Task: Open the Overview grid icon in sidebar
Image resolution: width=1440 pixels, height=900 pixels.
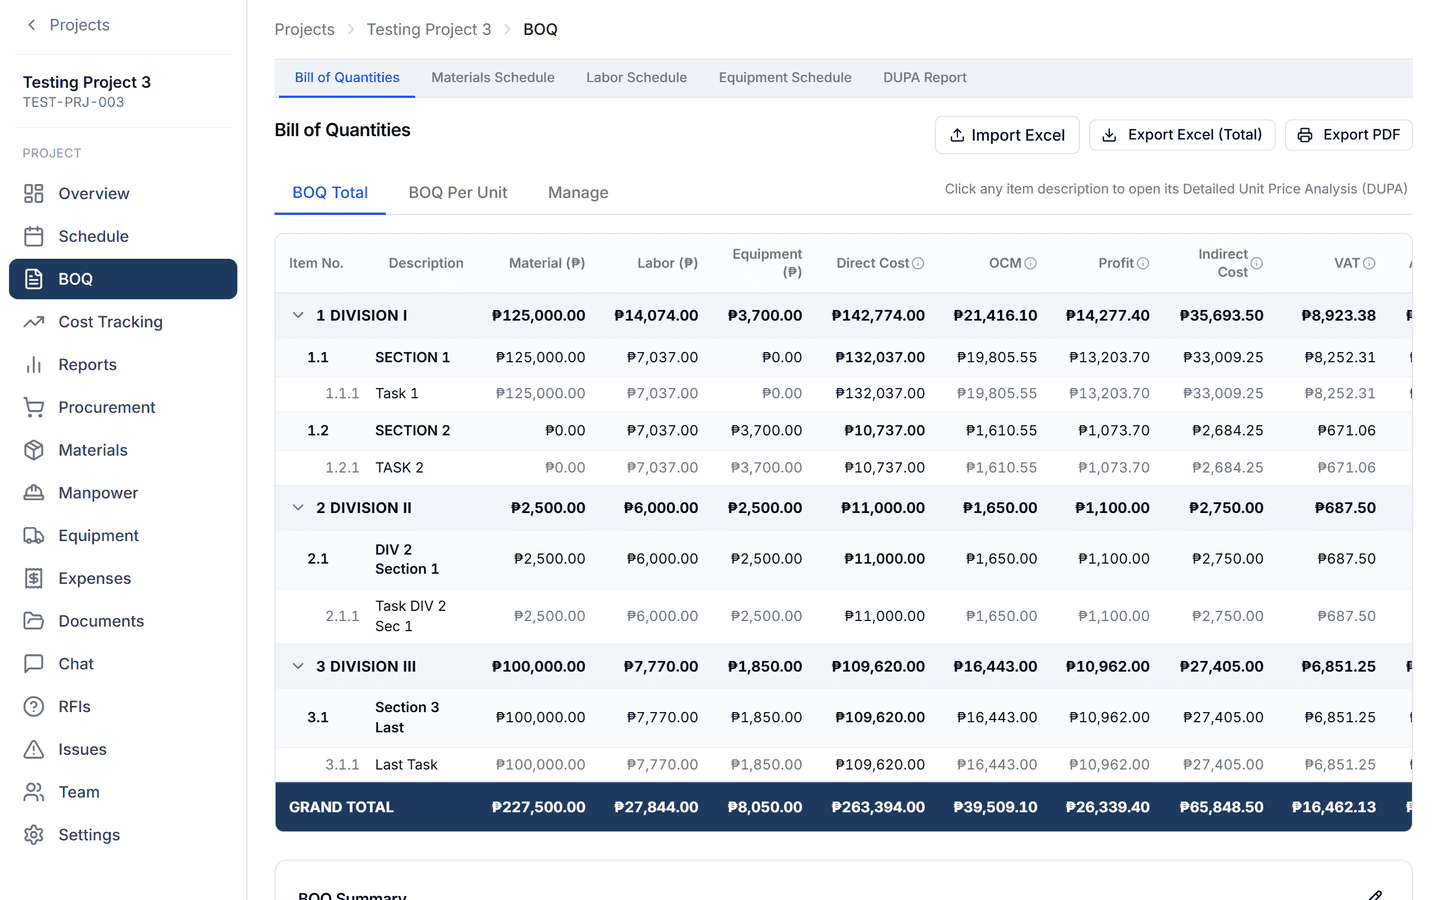Action: pos(34,194)
